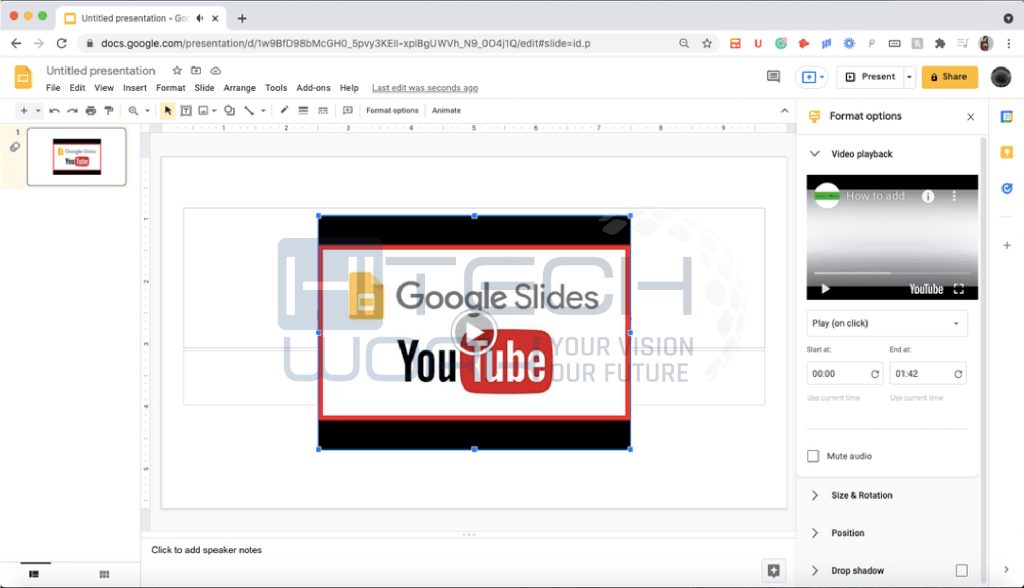Undo the last action

tap(55, 110)
